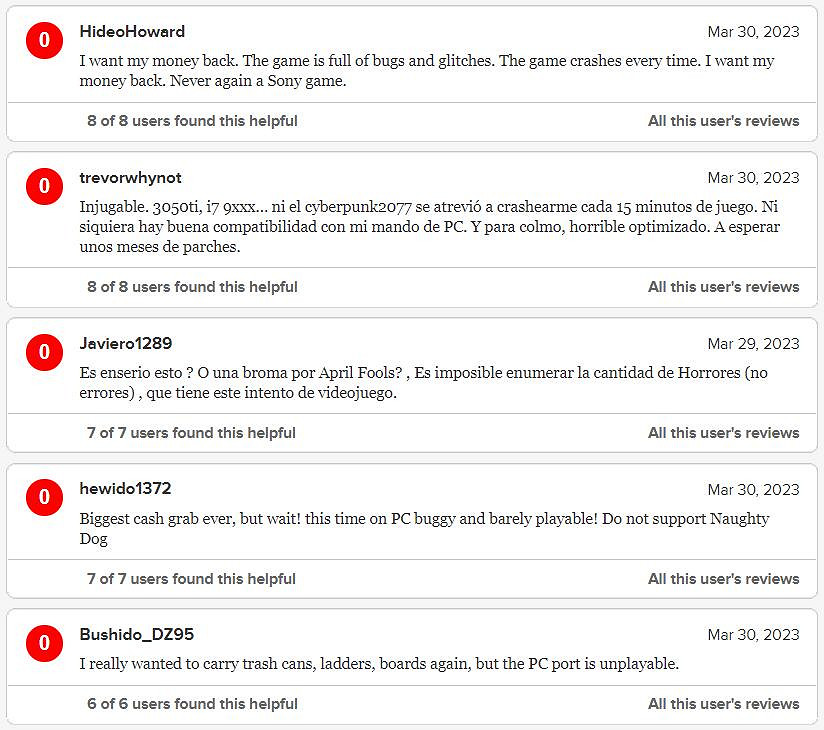View all of Bushido_DZ95's reviews
824x730 pixels.
[x=723, y=704]
